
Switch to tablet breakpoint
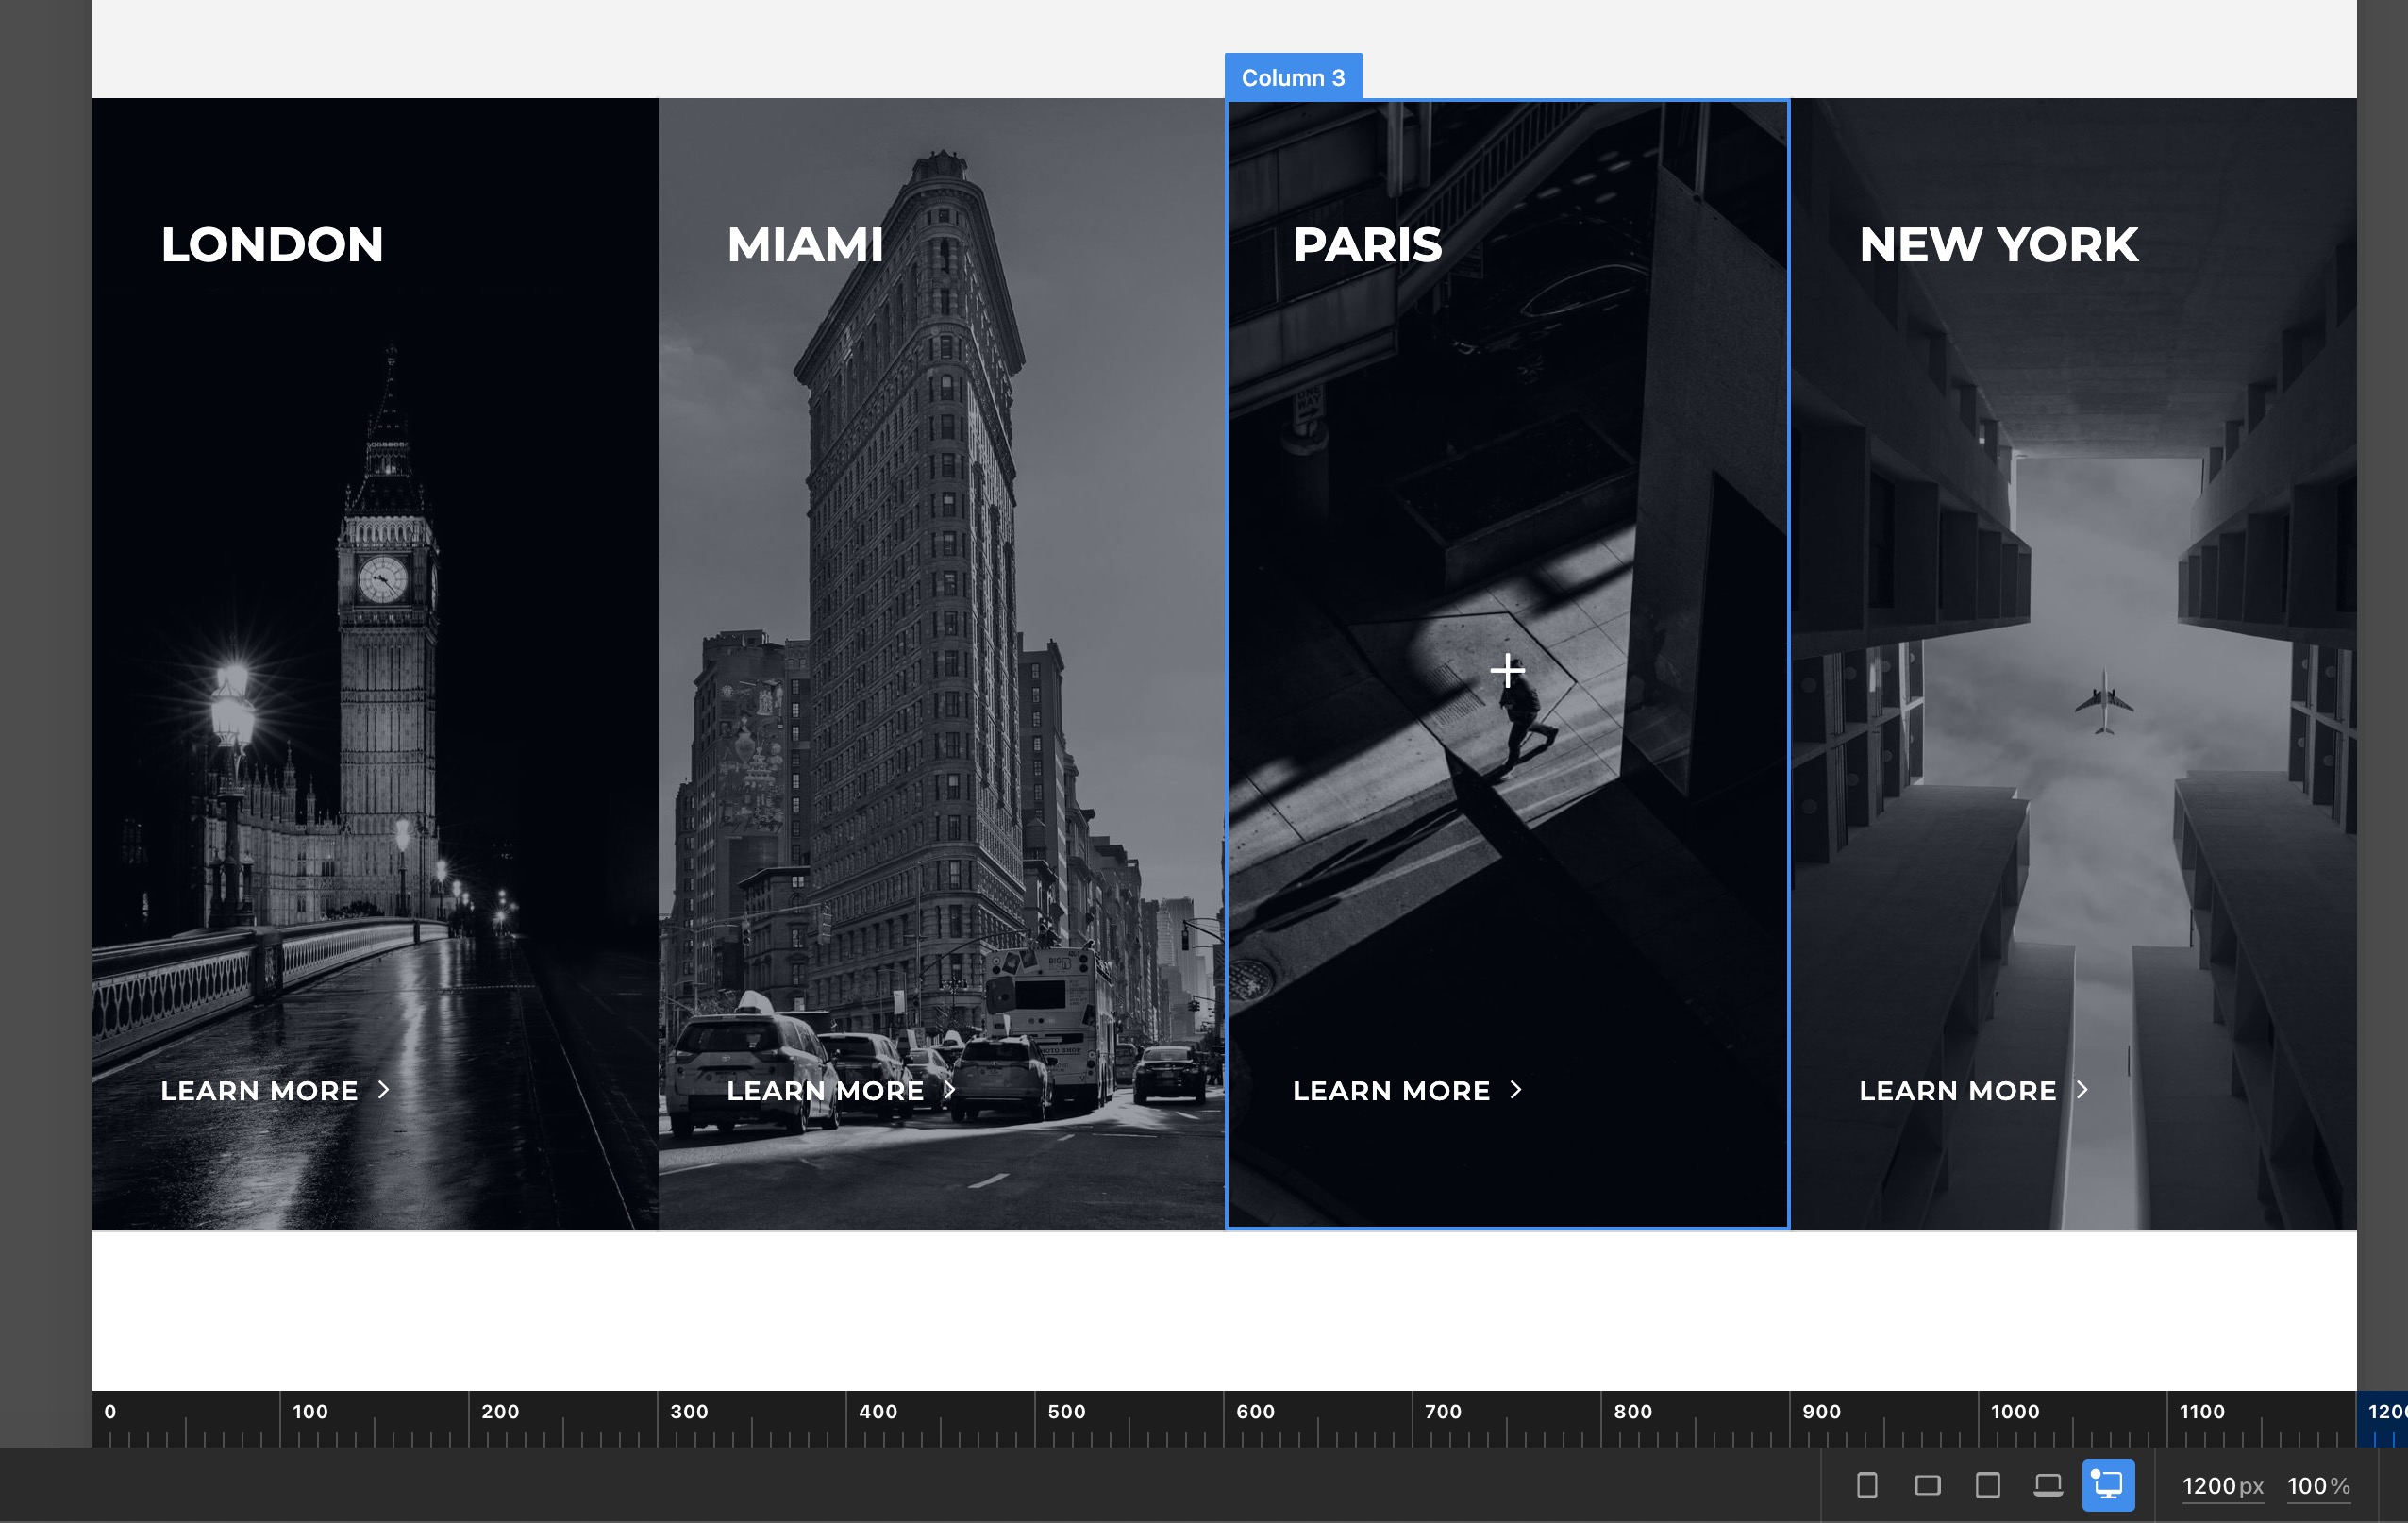point(1987,1485)
